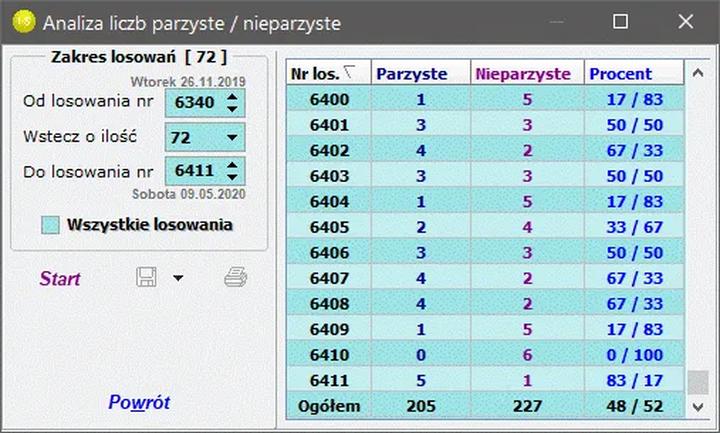Screen dimensions: 720x433
Task: Open the Wstecz o ilość 72 dropdown
Action: (232, 137)
